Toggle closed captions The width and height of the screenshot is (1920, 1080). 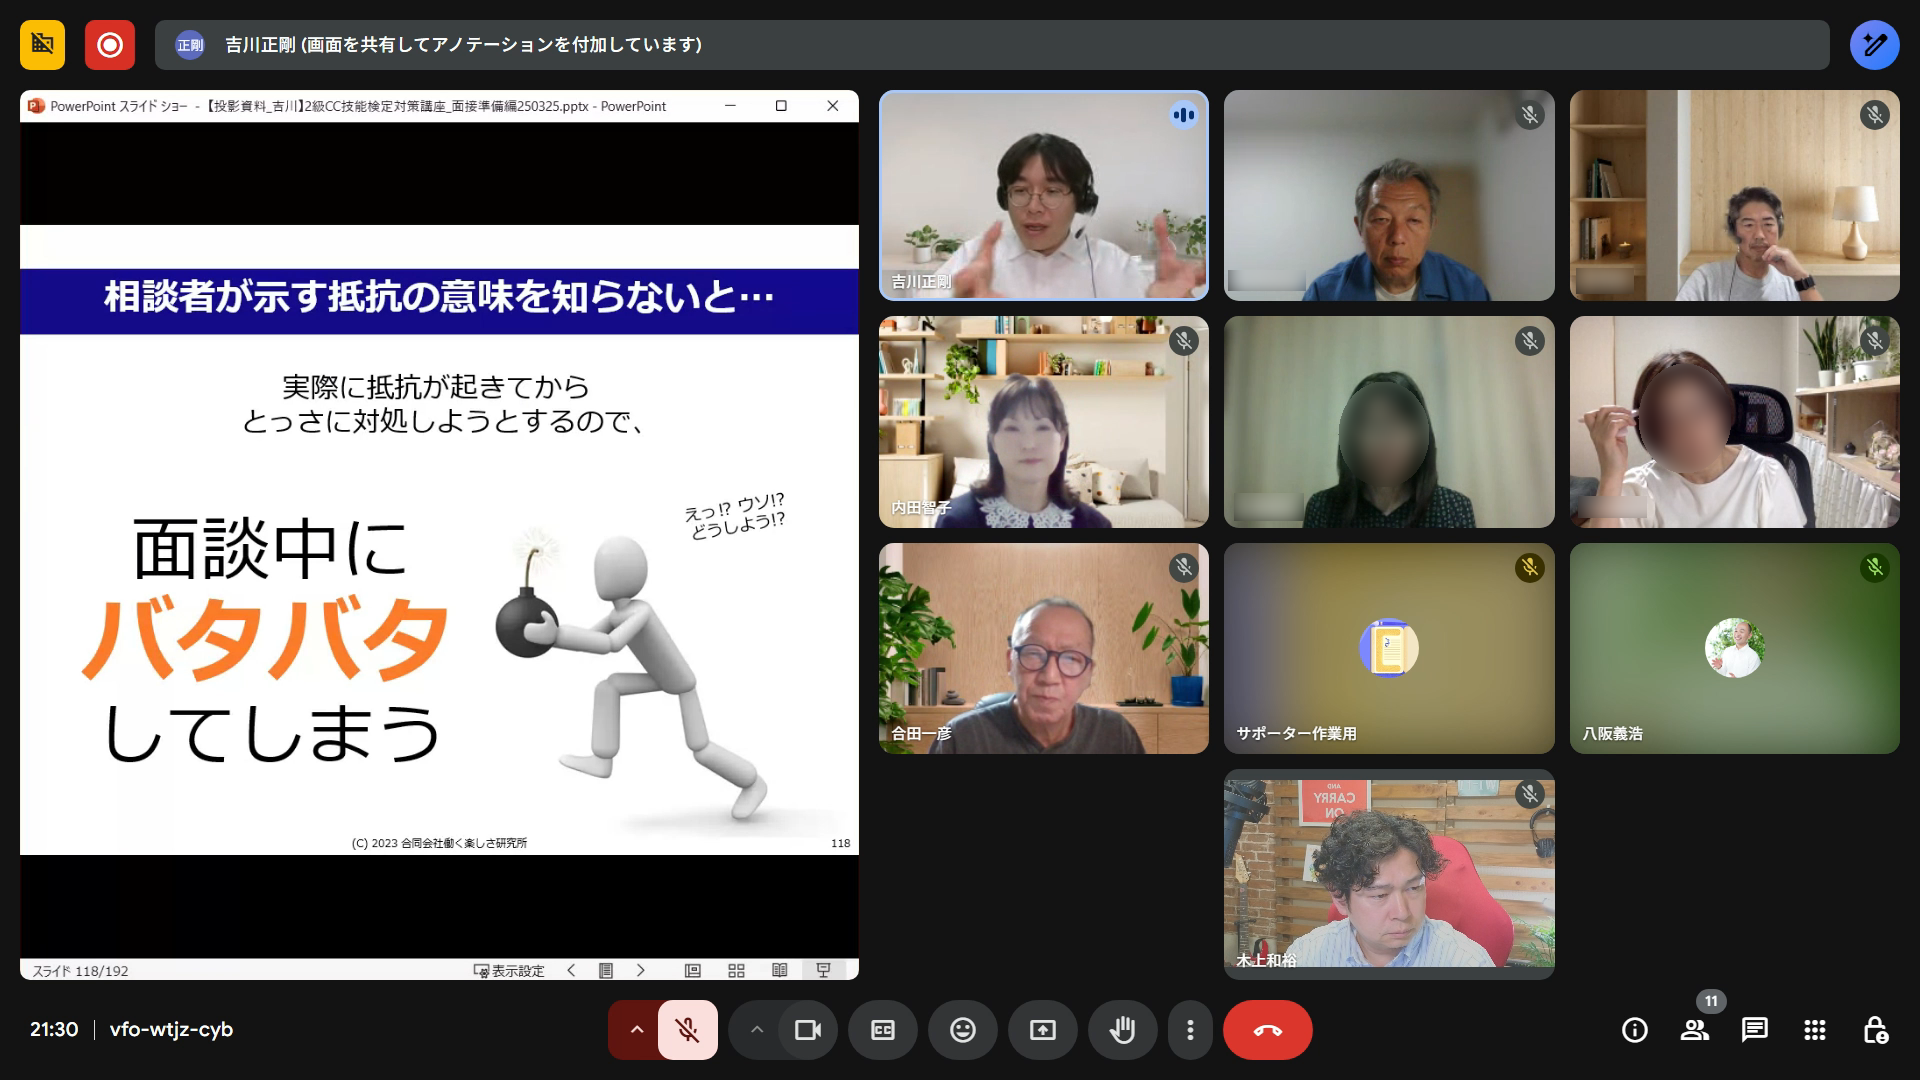[x=882, y=1030]
